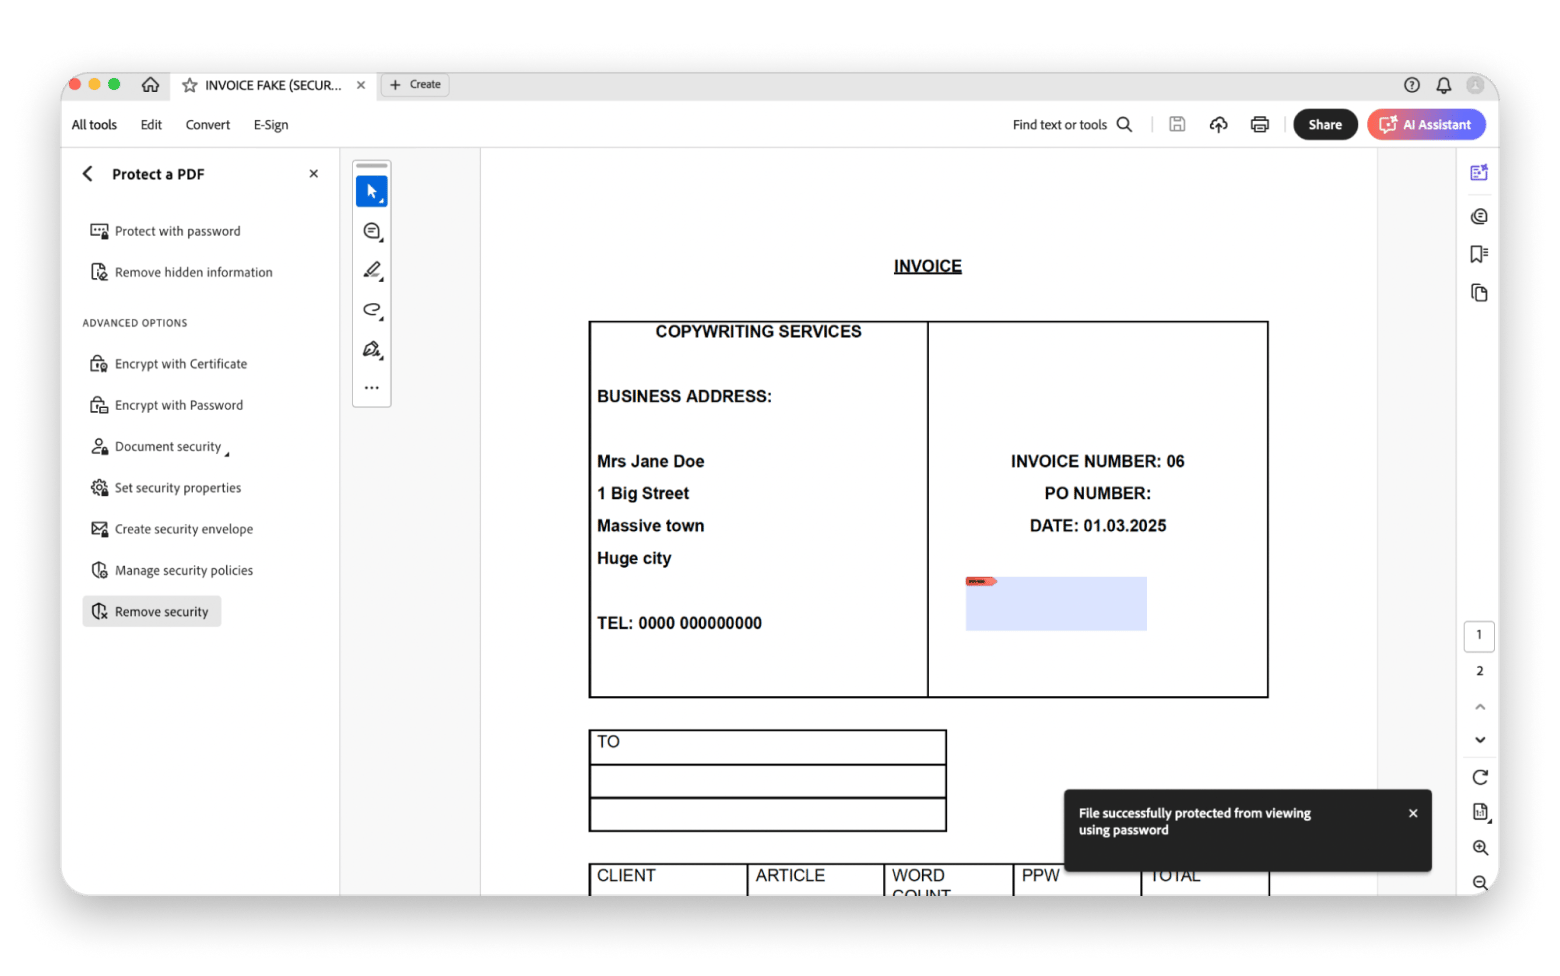Open more tools via the ellipsis

372,388
